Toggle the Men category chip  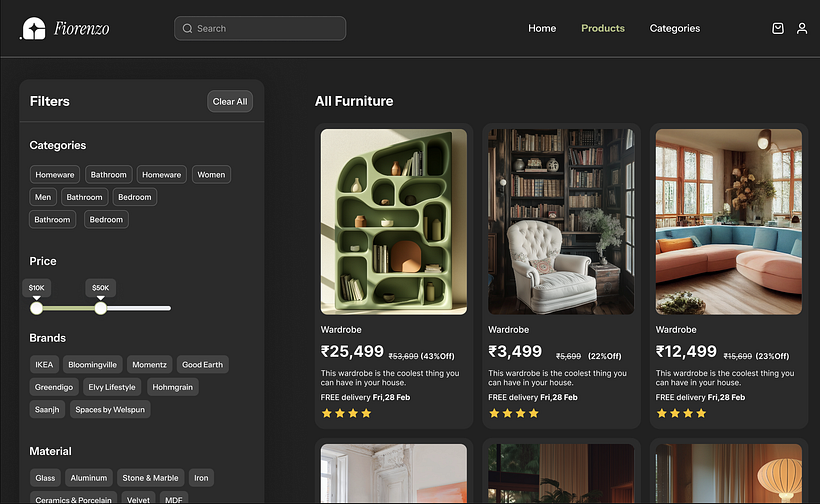click(43, 197)
